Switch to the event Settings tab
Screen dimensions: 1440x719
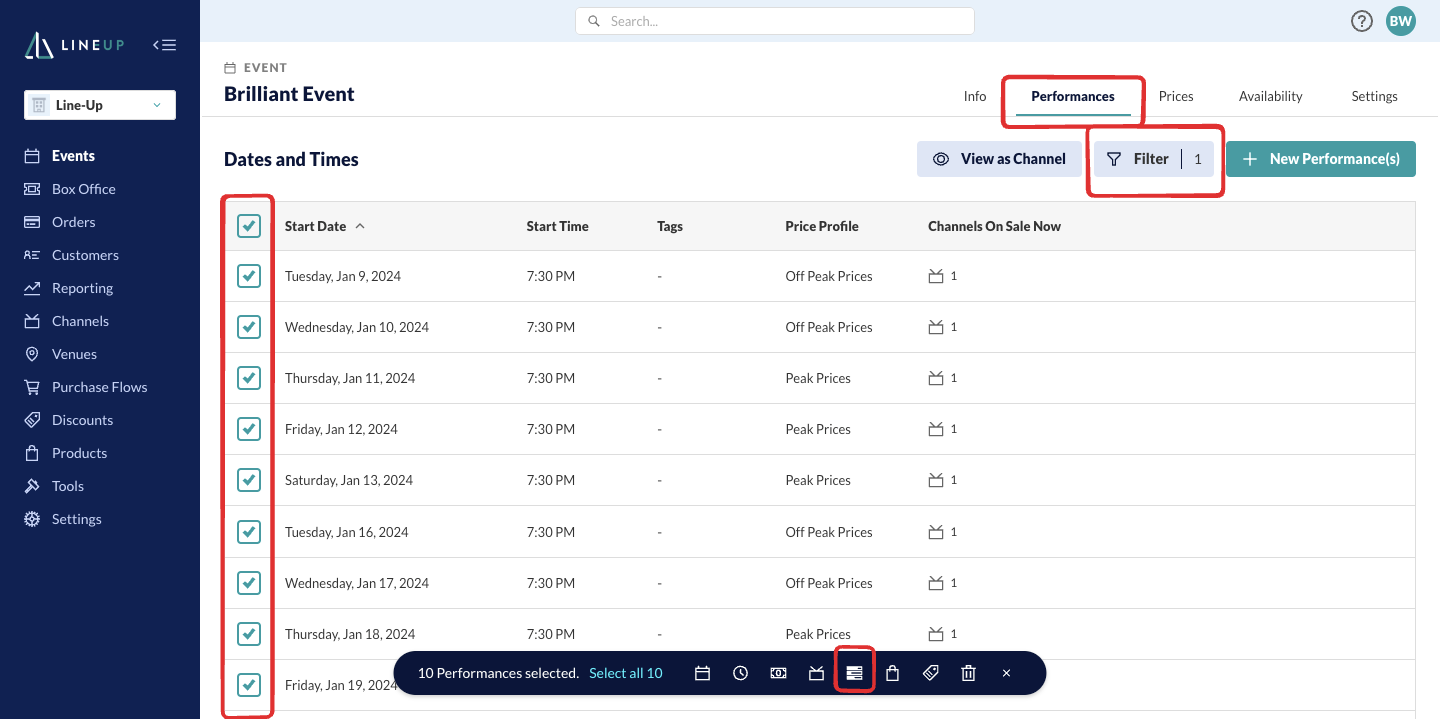tap(1374, 96)
